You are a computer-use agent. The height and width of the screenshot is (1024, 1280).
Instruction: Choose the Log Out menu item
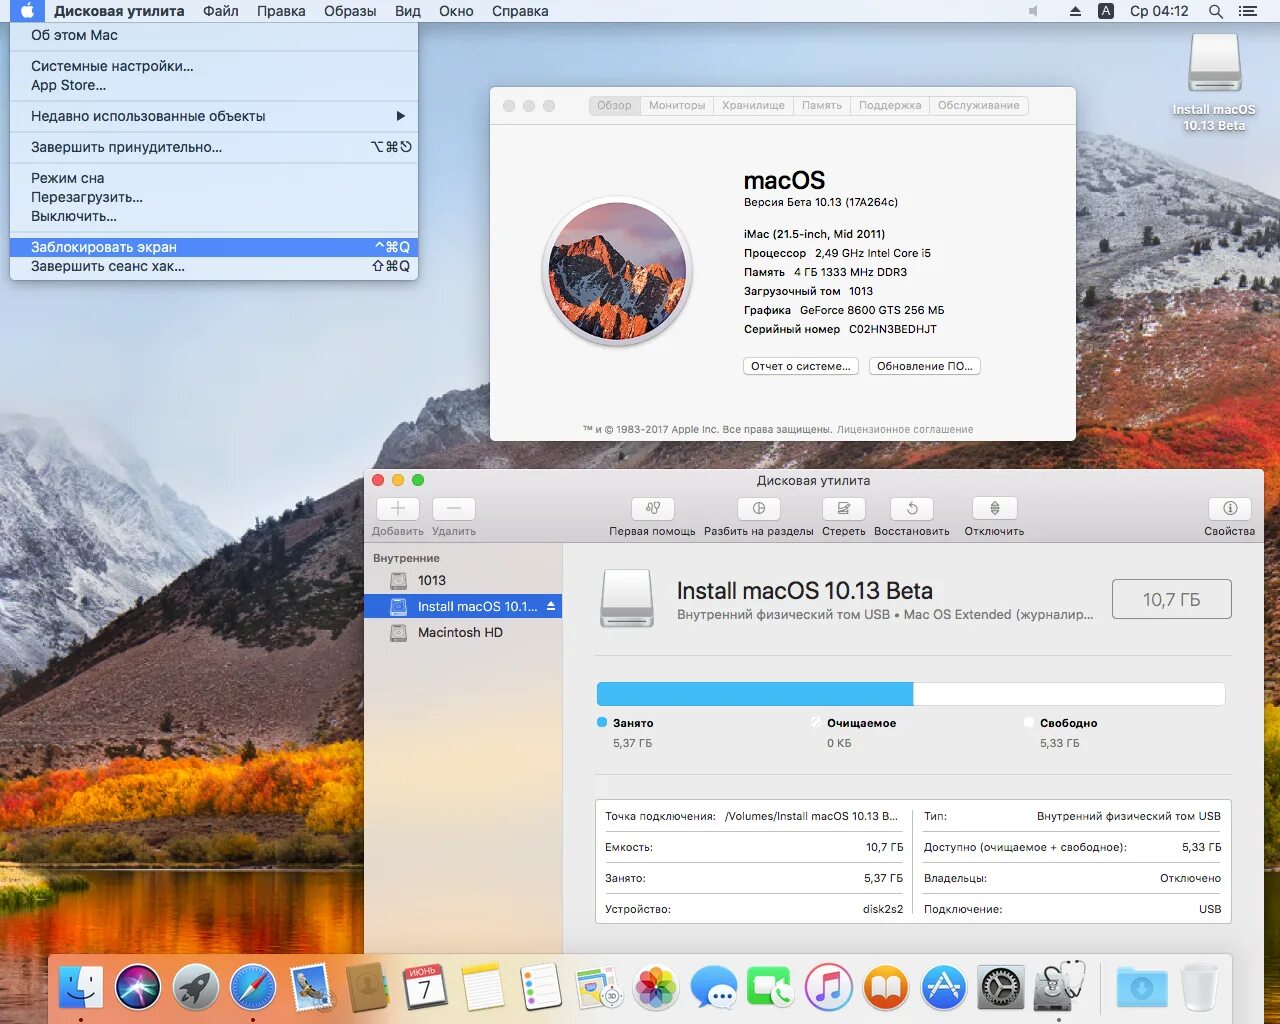(214, 266)
